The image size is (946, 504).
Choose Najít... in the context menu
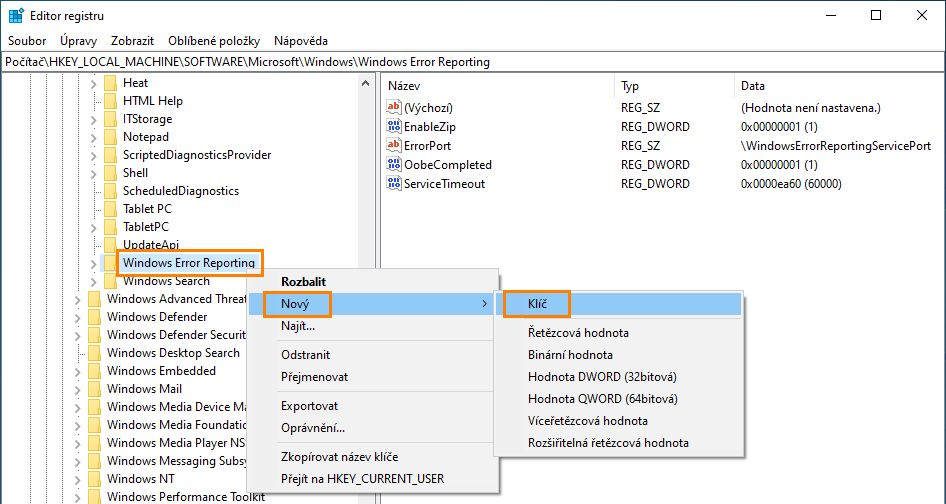click(x=373, y=326)
